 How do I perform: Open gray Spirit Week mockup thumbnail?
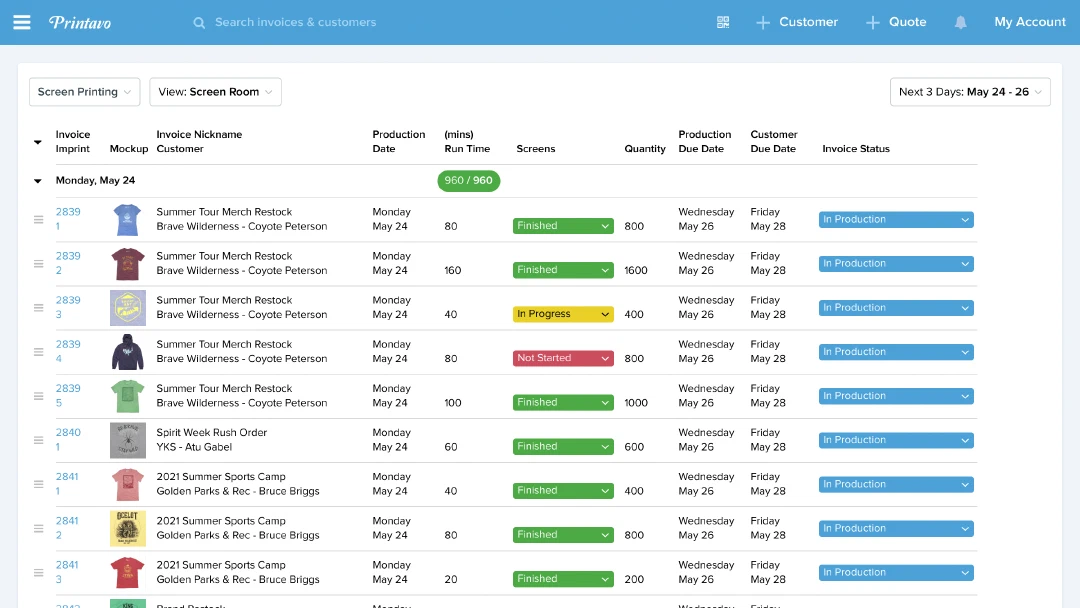127,440
